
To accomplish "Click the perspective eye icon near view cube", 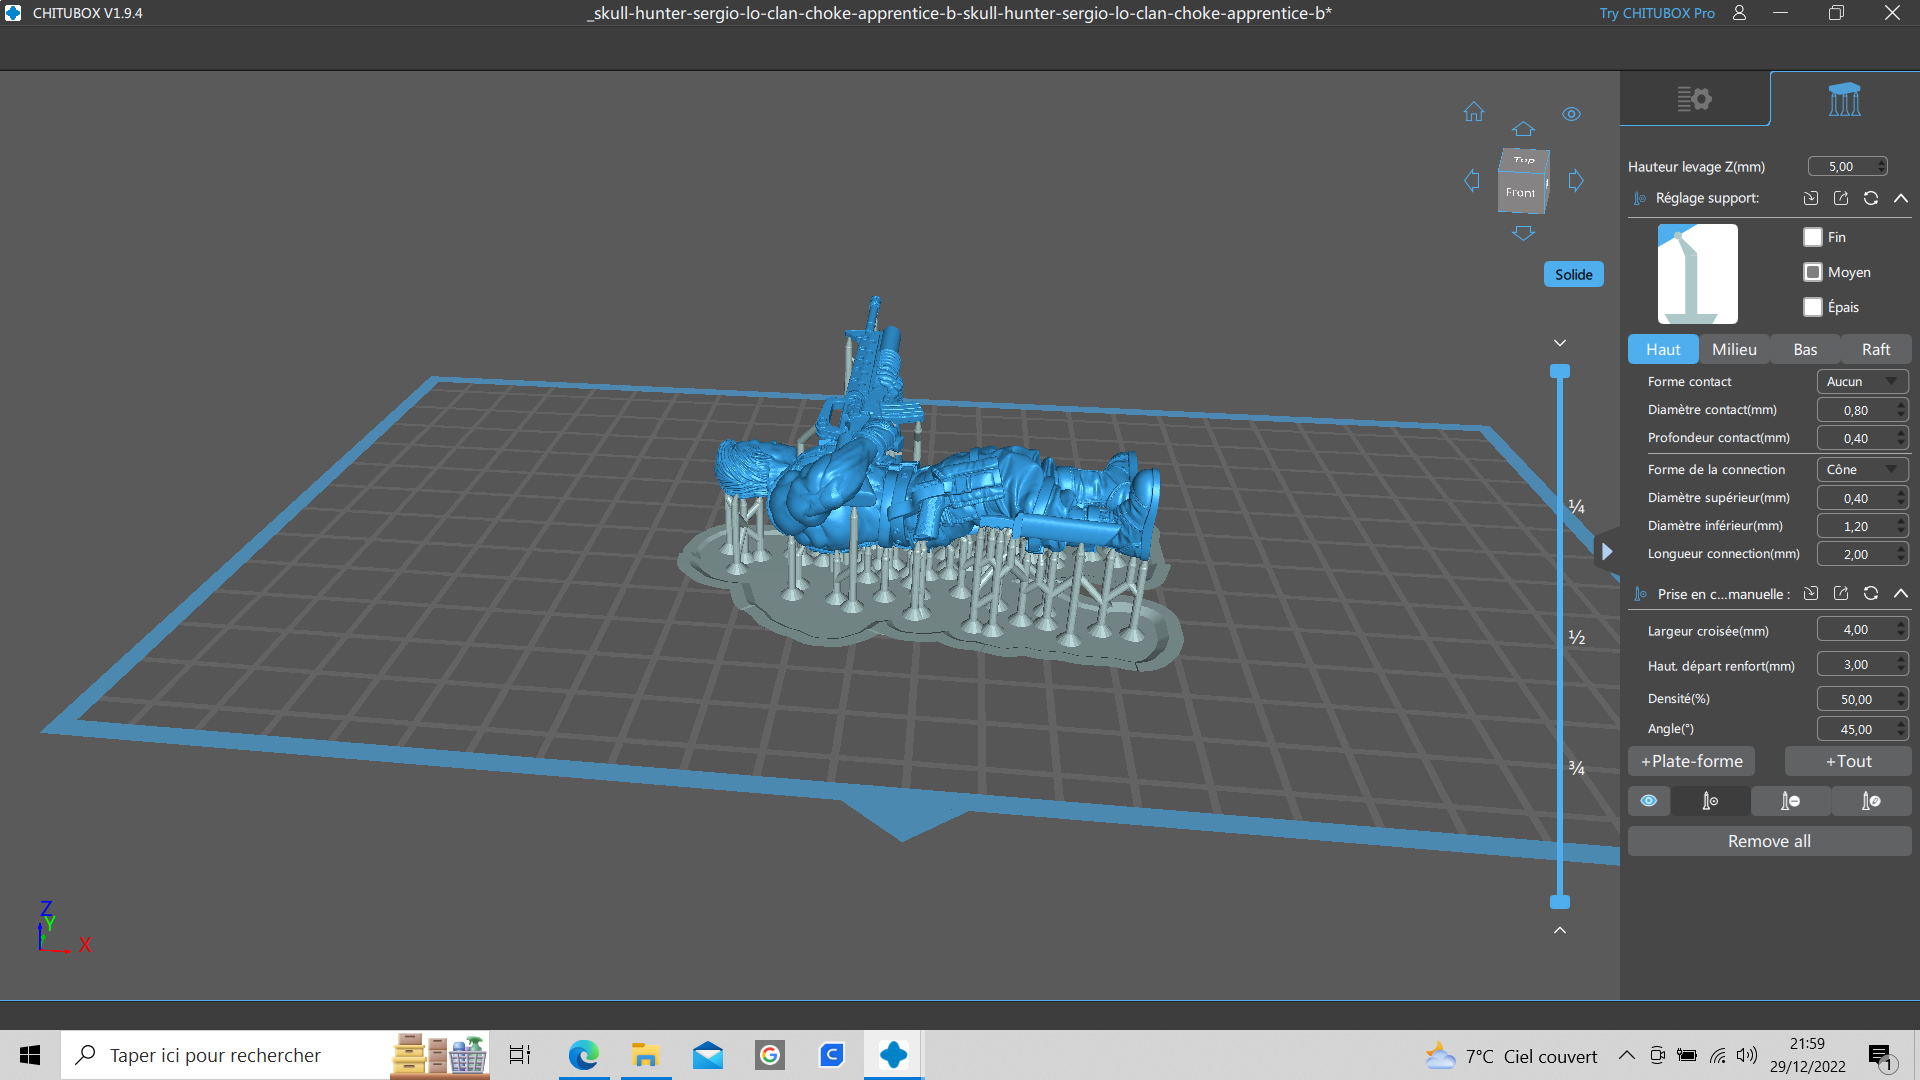I will tap(1571, 114).
